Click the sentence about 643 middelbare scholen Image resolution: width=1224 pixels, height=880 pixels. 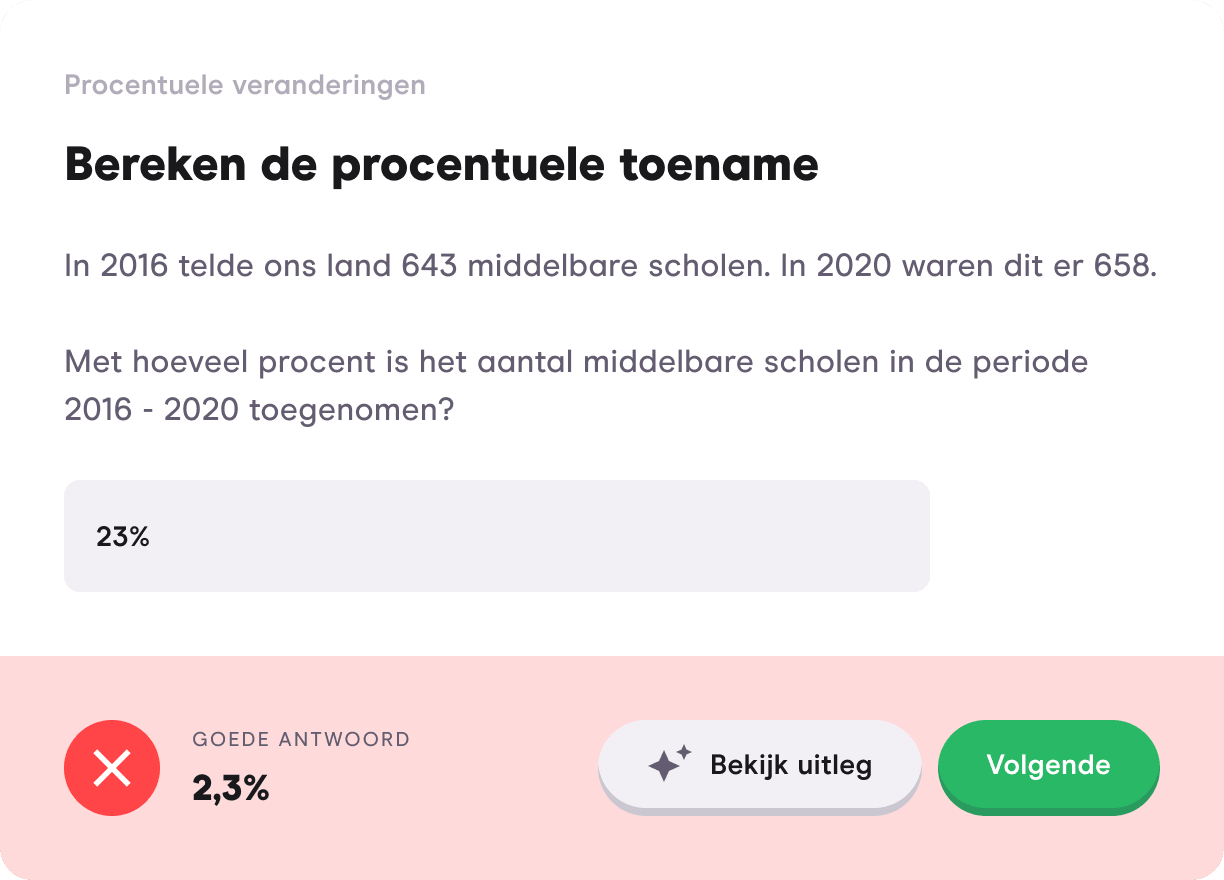point(610,267)
